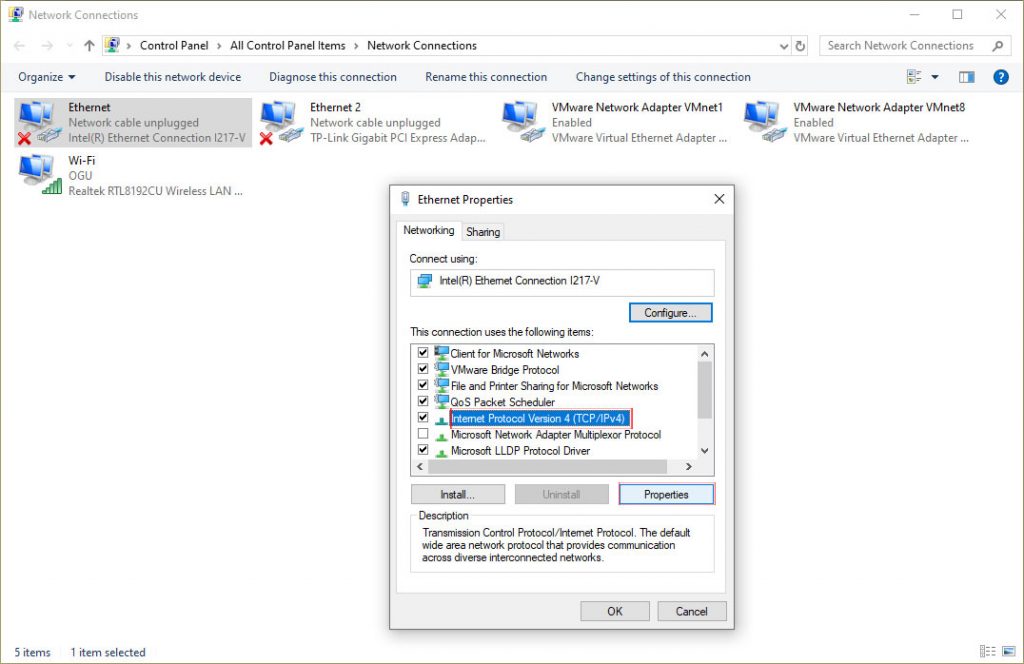Click the Microsoft LLDP Protocol Driver icon
Image resolution: width=1024 pixels, height=664 pixels.
coord(441,451)
